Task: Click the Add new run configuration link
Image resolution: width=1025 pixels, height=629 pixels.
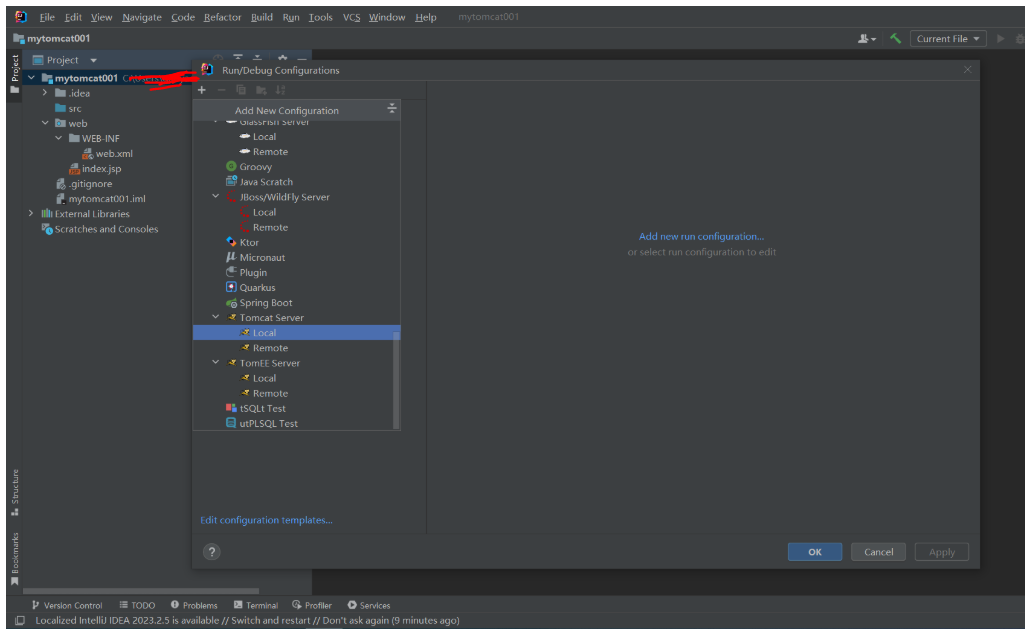Action: tap(701, 237)
